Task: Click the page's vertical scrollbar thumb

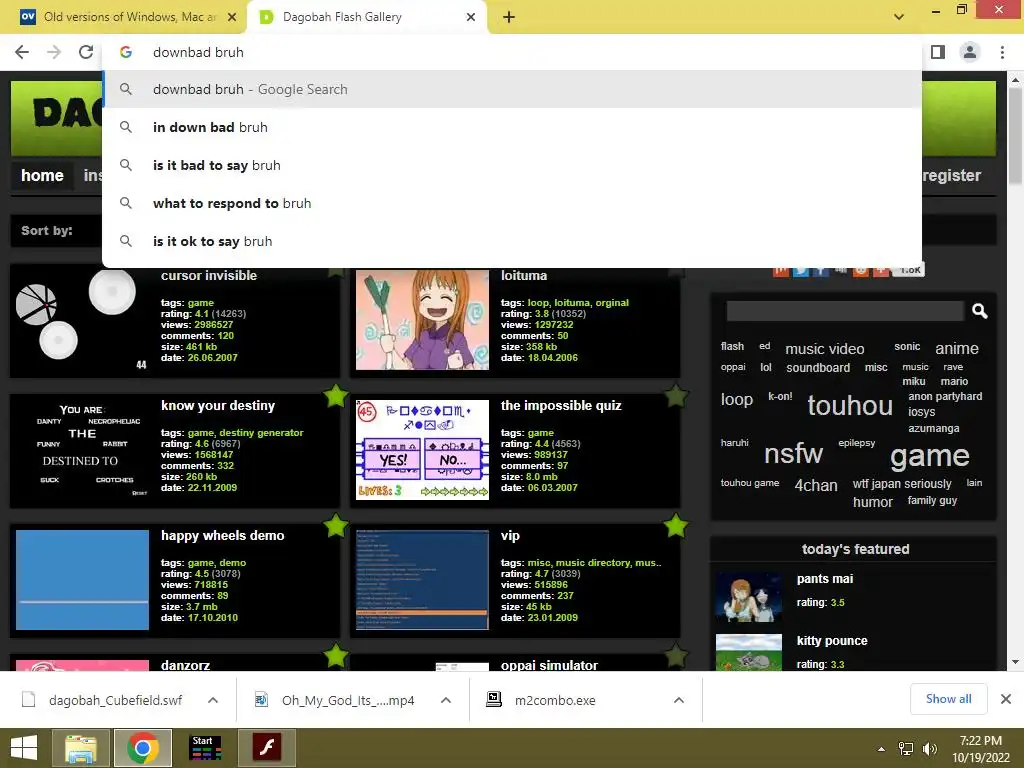Action: click(1015, 137)
